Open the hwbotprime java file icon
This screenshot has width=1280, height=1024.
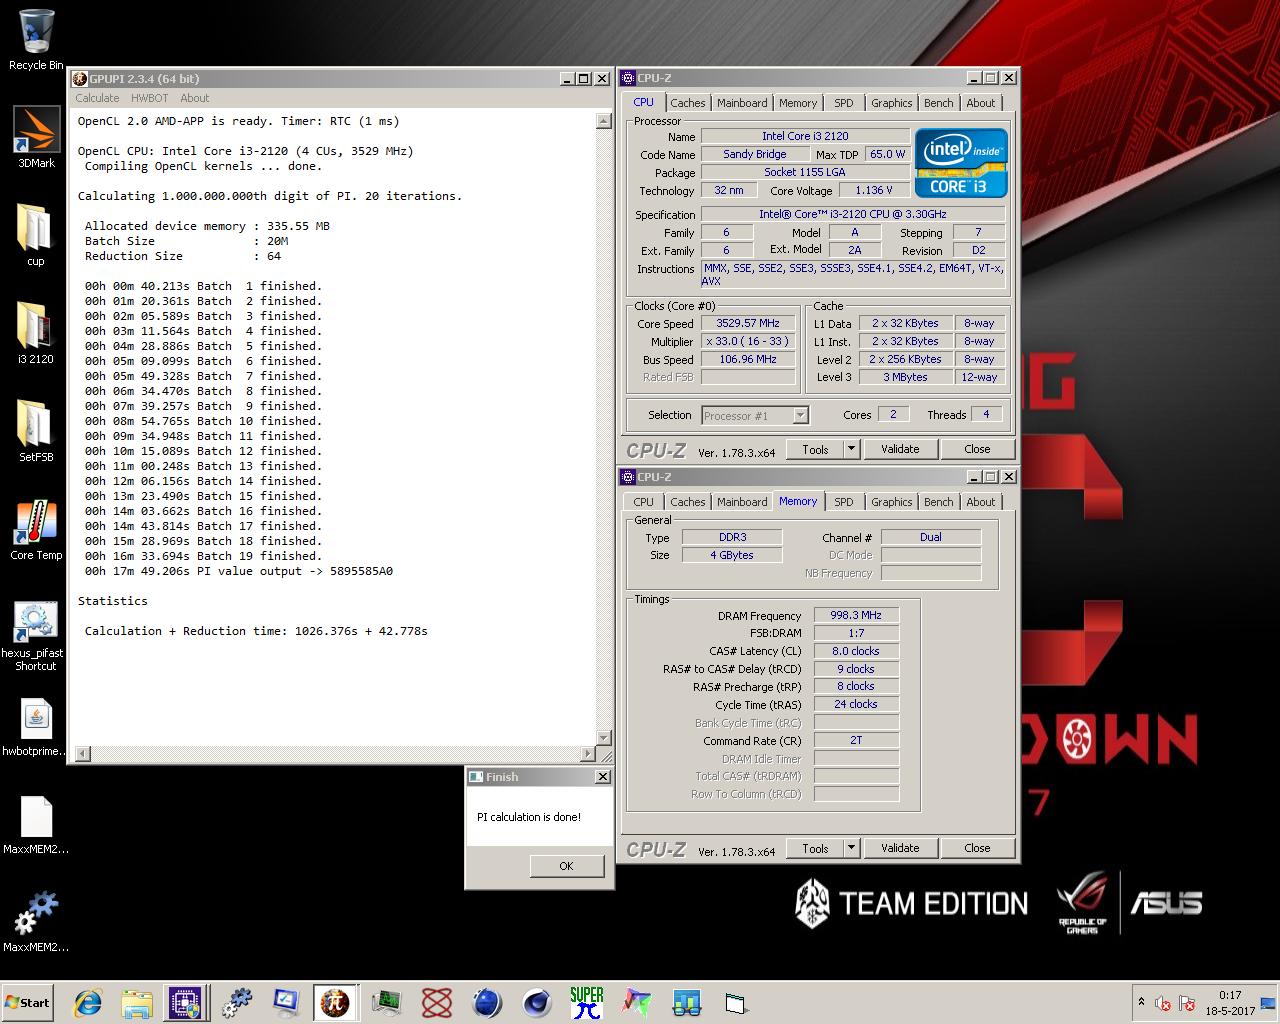36,727
